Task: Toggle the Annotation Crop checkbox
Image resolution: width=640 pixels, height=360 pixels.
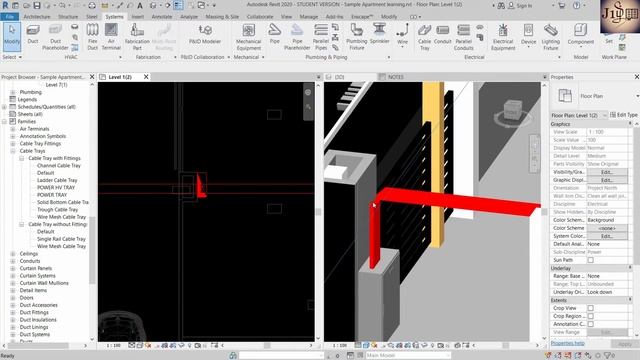Action: 590,324
